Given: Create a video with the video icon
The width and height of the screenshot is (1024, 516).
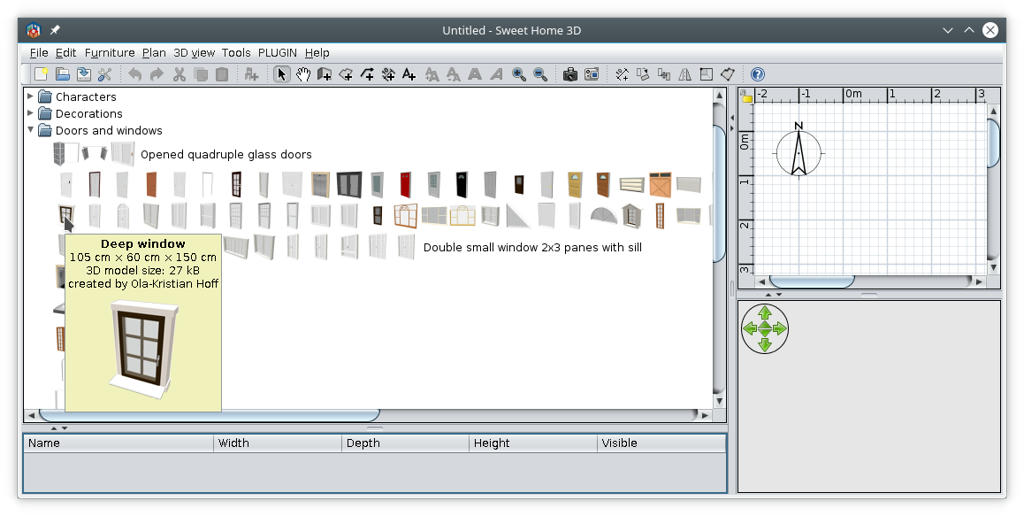Looking at the screenshot, I should 592,74.
